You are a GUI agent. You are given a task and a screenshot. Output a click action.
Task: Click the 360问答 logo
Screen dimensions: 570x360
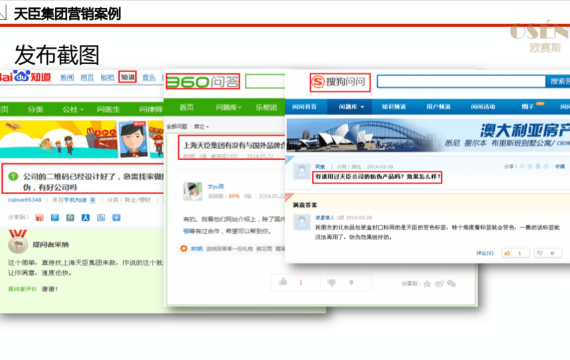point(203,81)
